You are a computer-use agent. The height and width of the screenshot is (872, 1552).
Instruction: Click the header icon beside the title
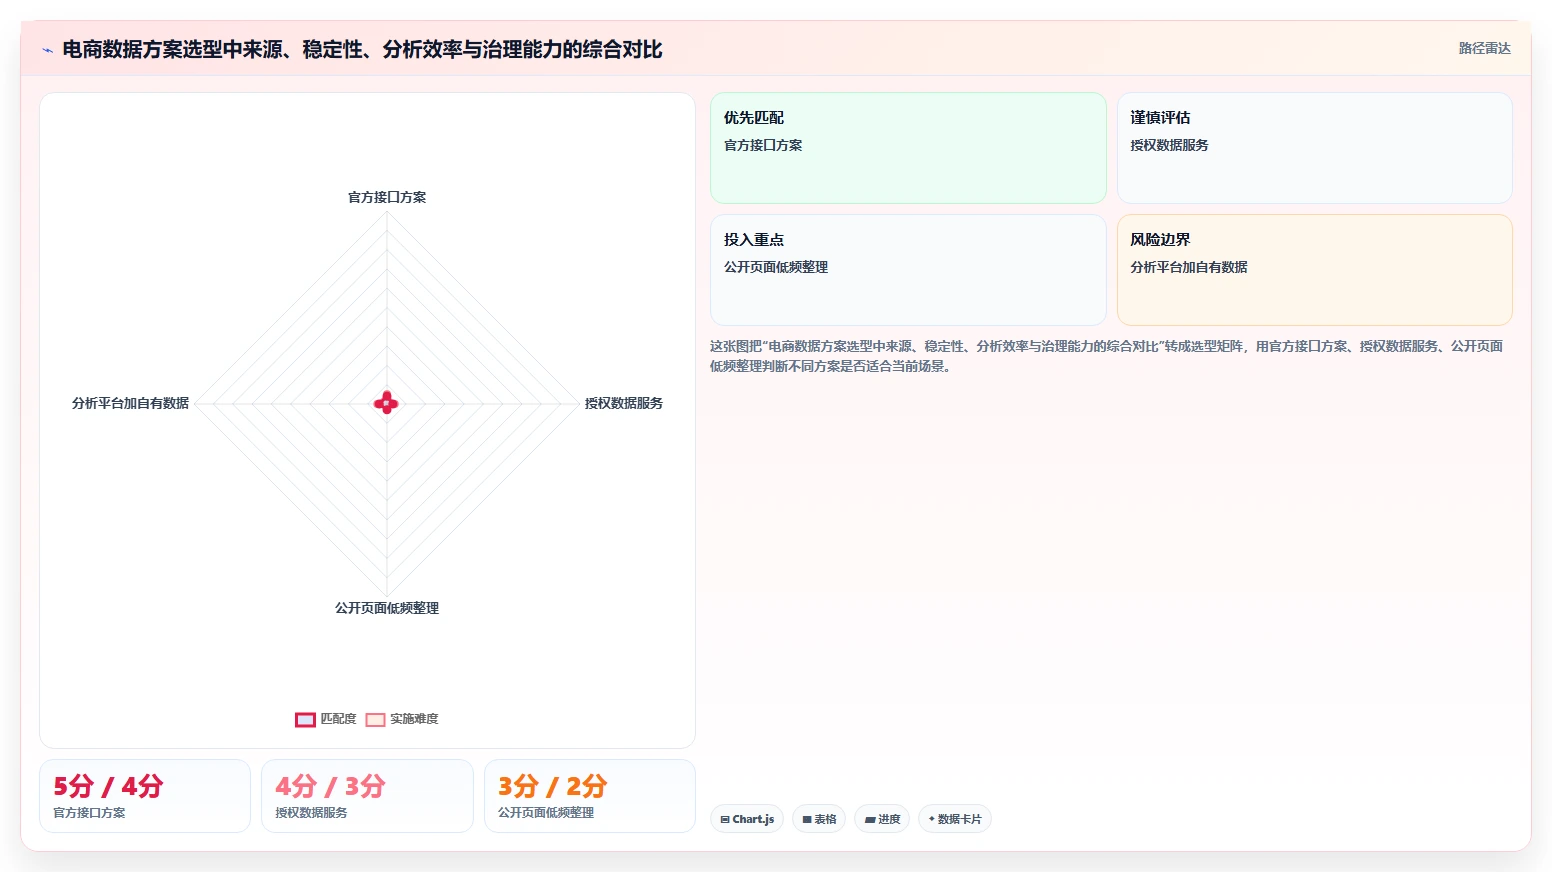[47, 50]
